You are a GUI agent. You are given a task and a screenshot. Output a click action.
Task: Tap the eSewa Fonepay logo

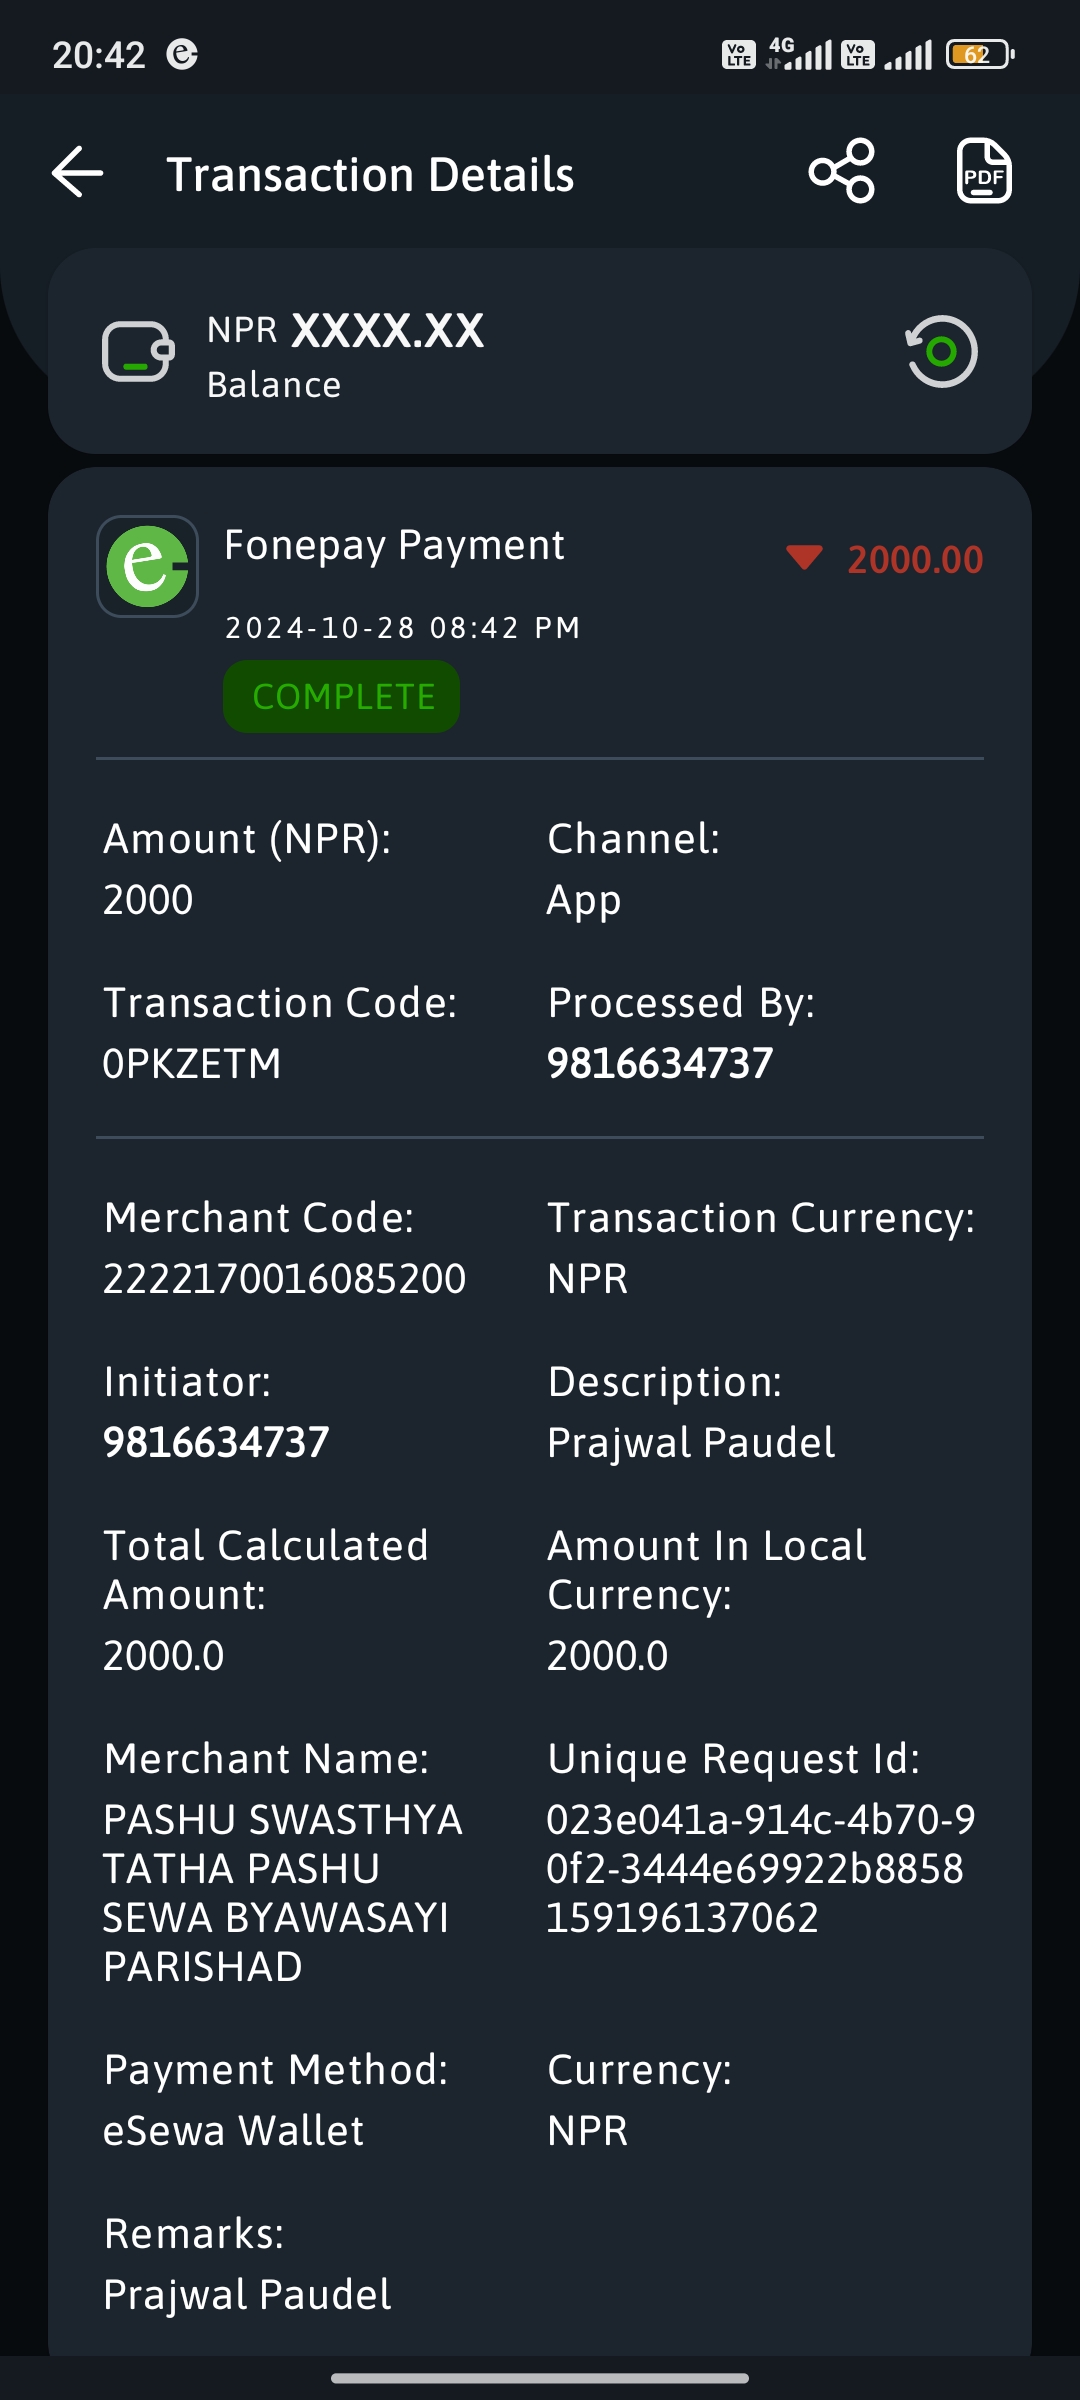coord(147,566)
